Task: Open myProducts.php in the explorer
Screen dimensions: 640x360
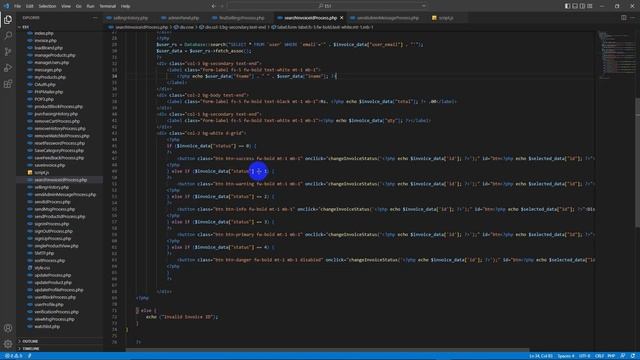Action: tap(50, 77)
